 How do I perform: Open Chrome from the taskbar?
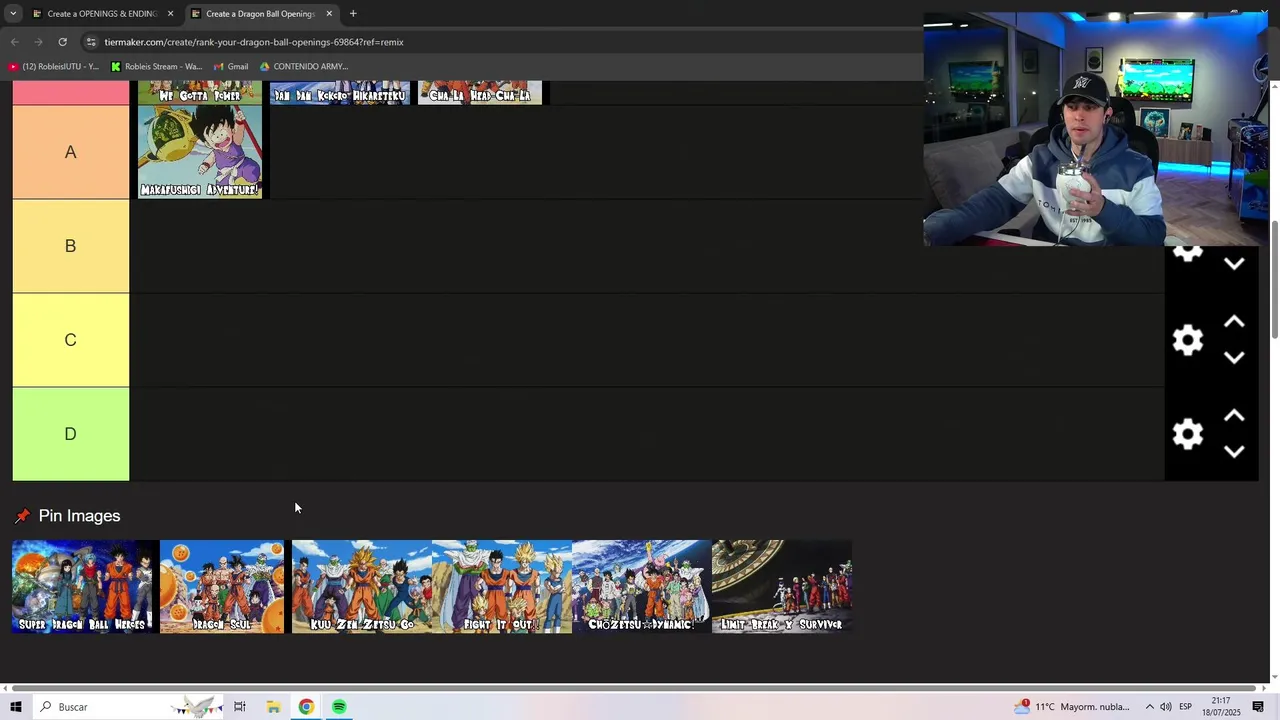pos(306,707)
